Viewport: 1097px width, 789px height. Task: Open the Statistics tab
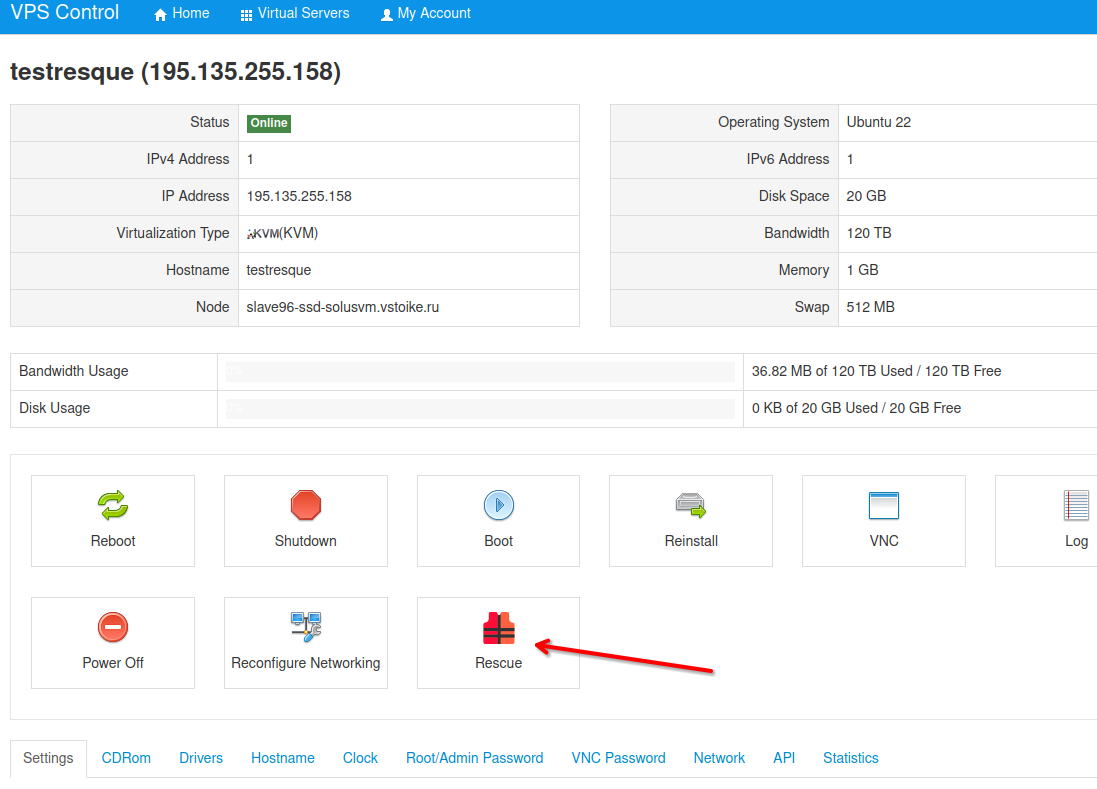pos(850,758)
